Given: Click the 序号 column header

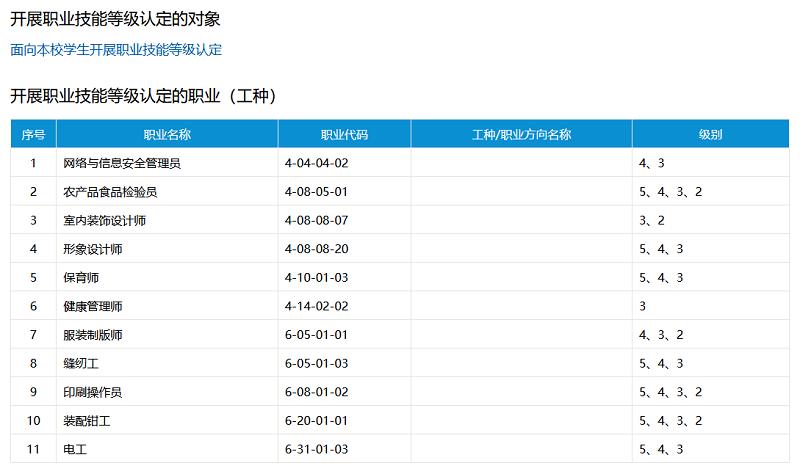Looking at the screenshot, I should coord(33,134).
